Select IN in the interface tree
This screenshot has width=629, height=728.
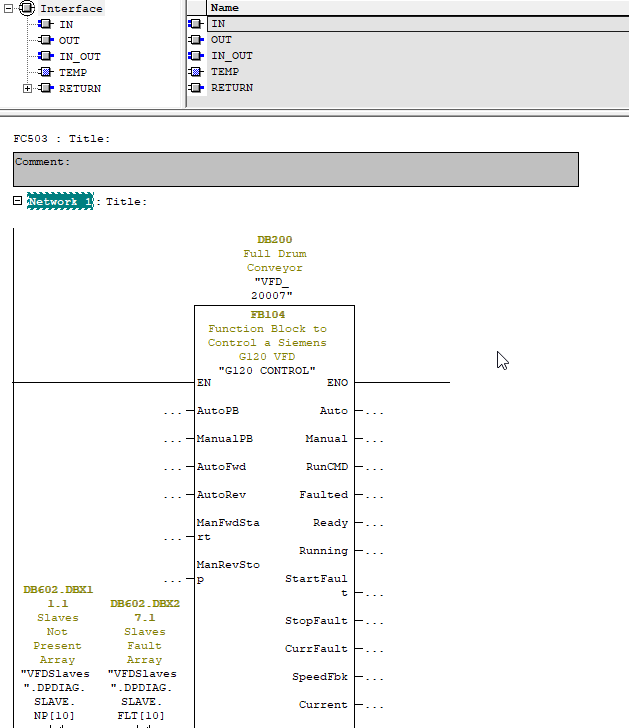66,24
